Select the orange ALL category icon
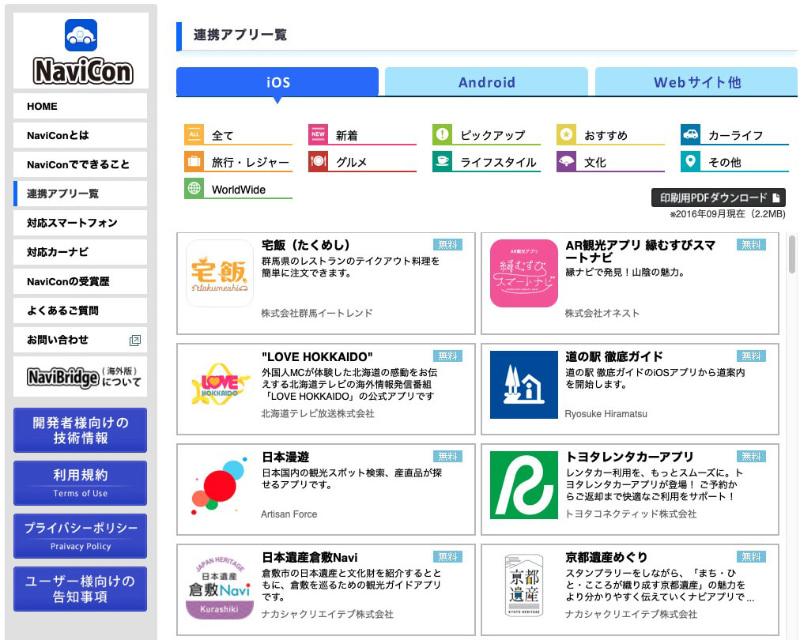 [x=194, y=135]
